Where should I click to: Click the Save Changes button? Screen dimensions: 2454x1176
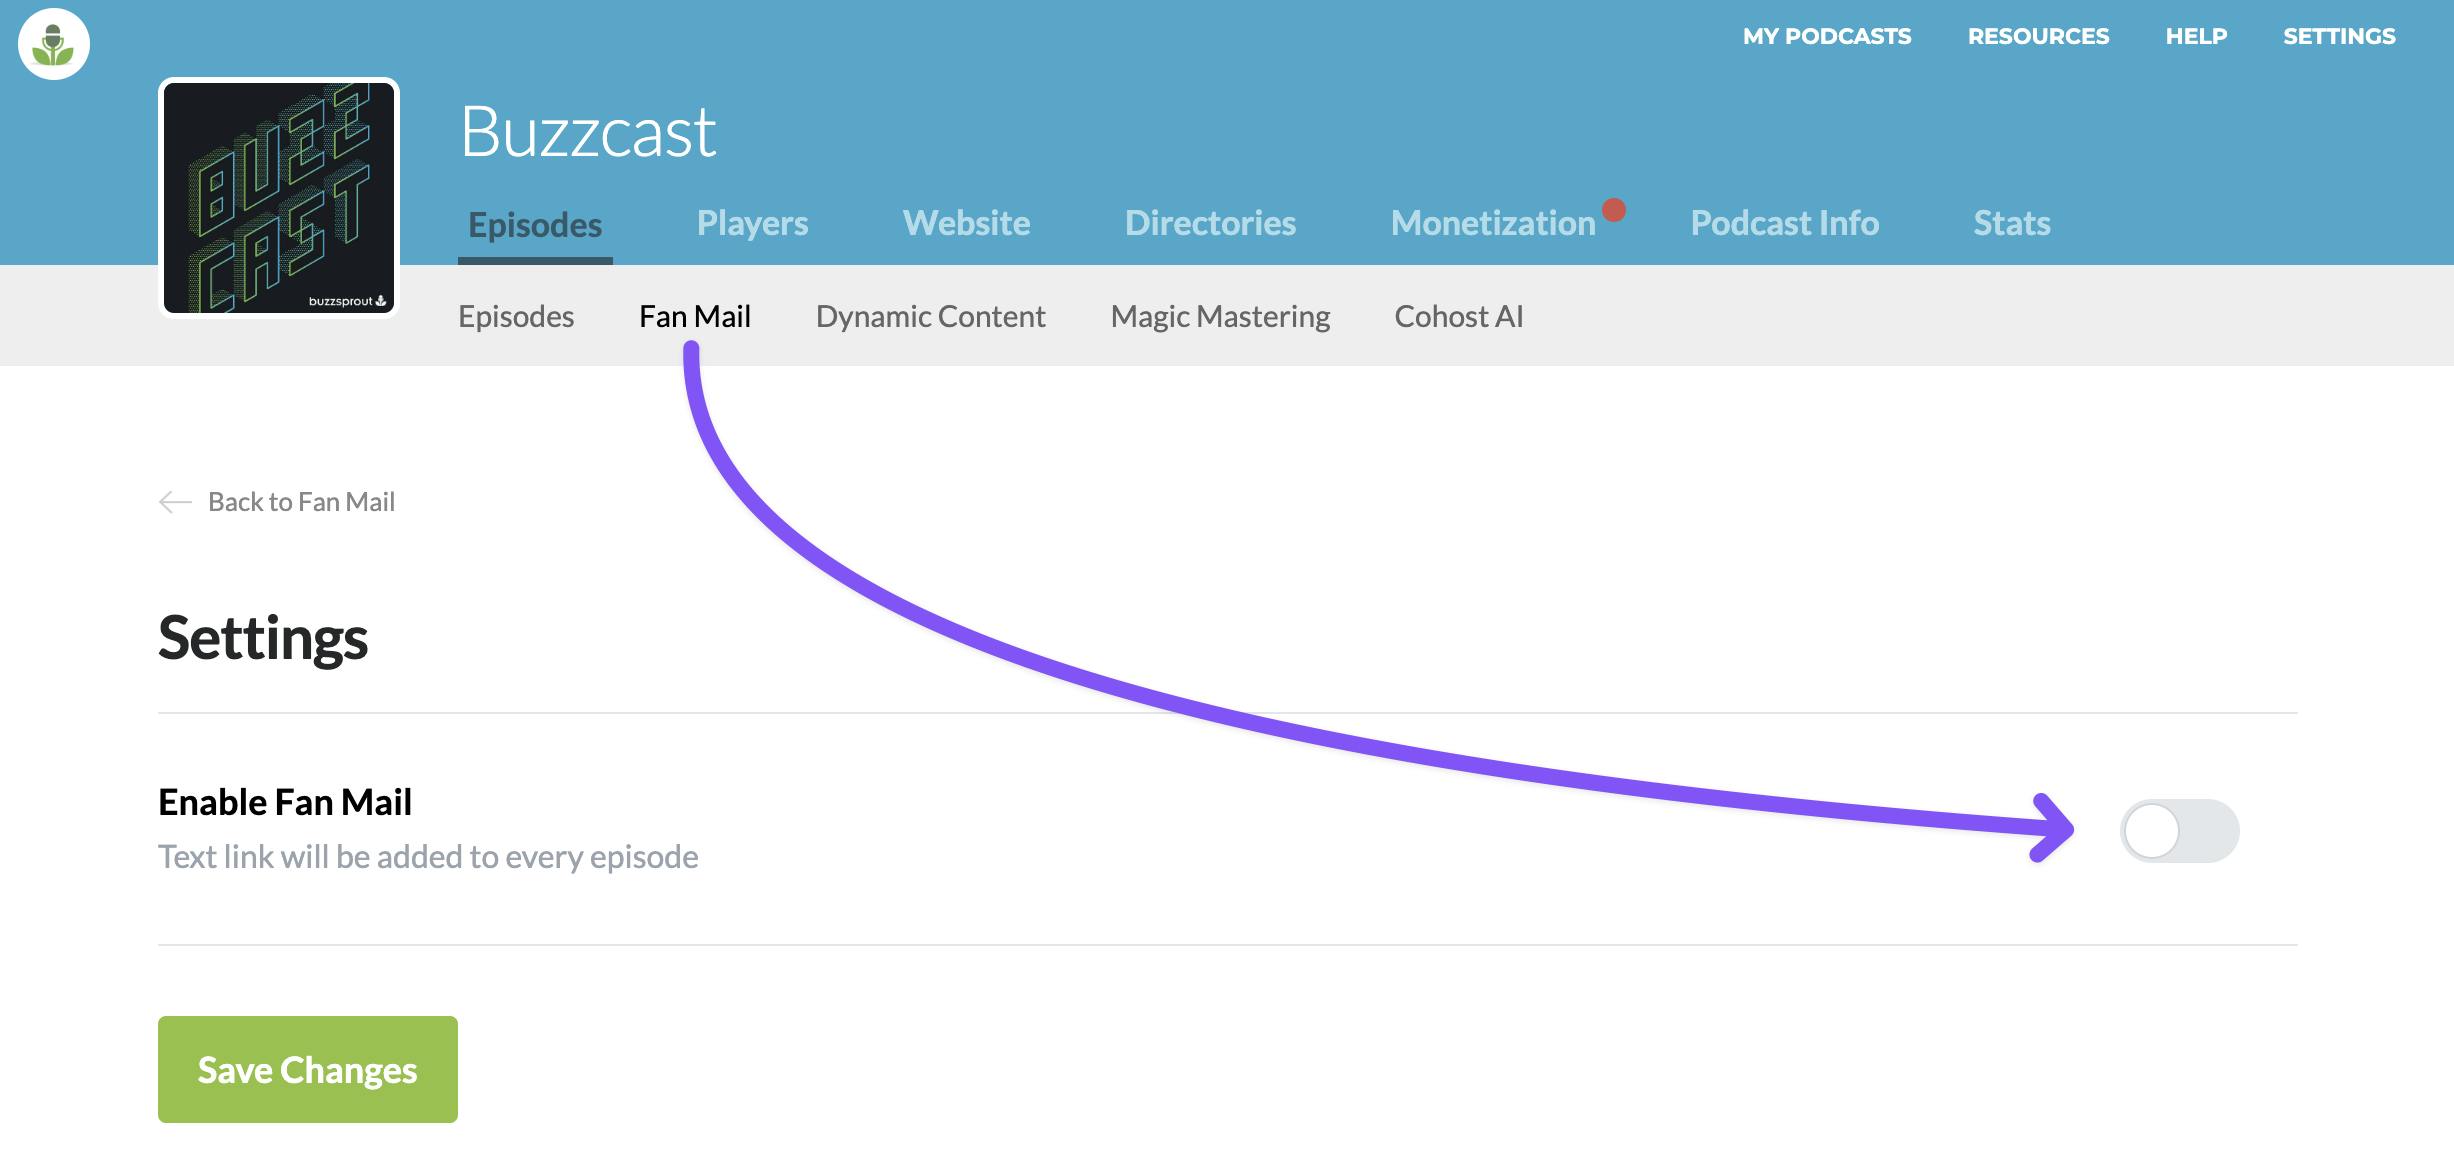[307, 1069]
